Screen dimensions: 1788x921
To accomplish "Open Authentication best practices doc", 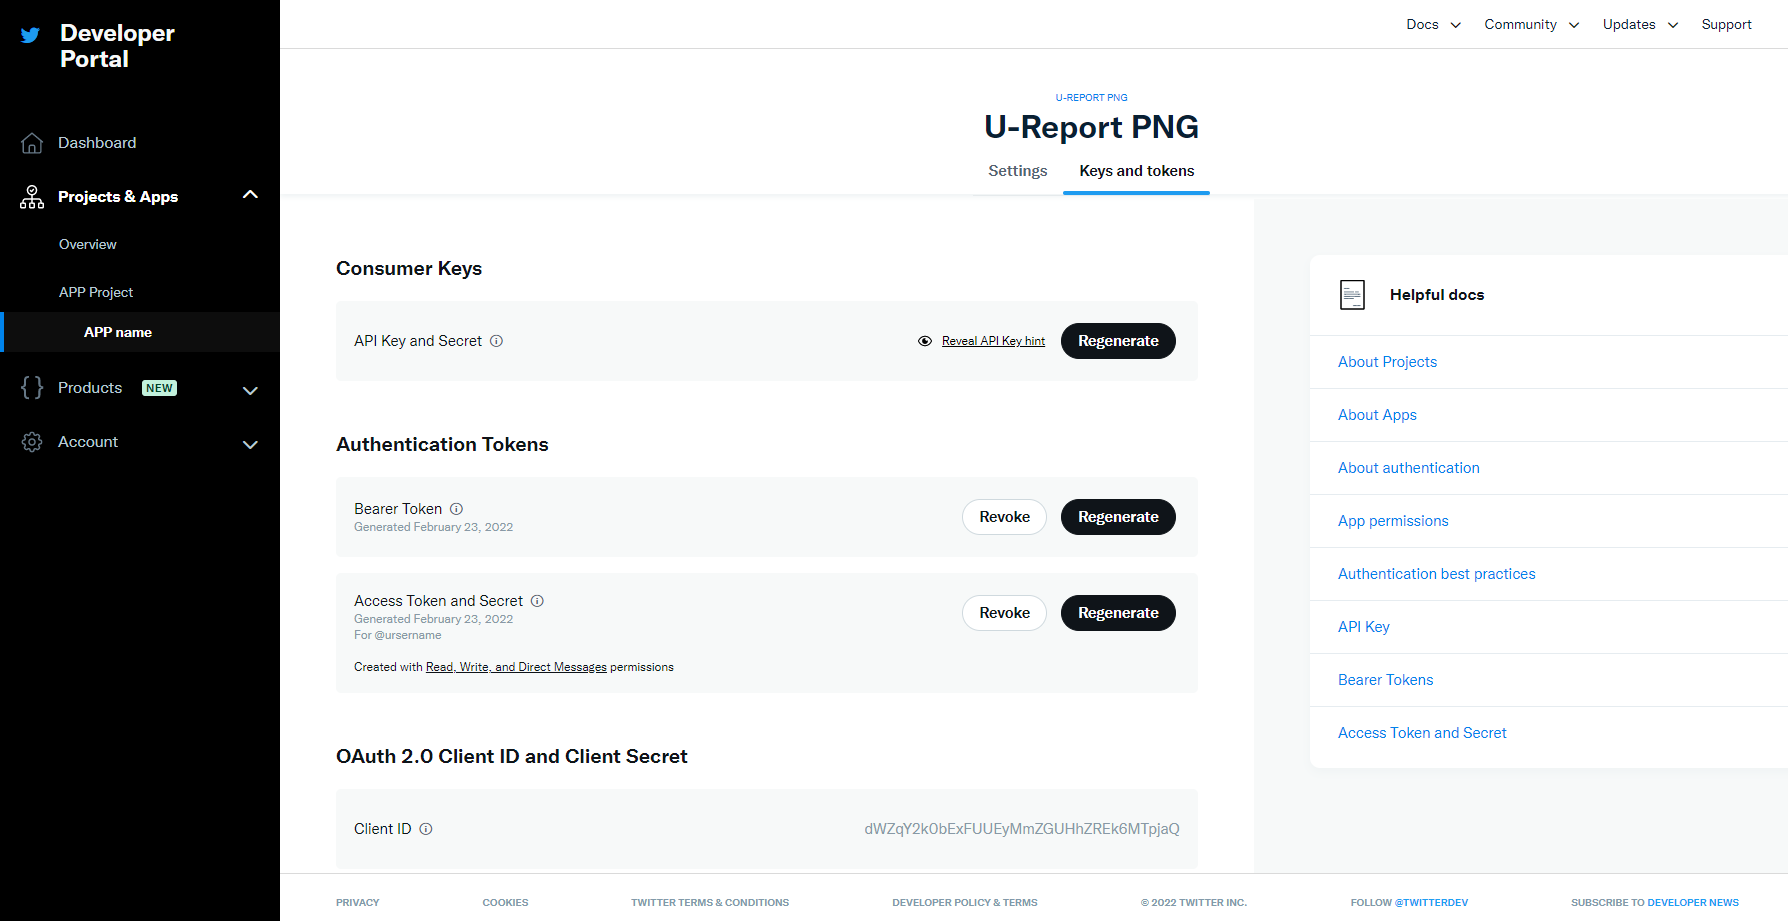I will point(1436,574).
